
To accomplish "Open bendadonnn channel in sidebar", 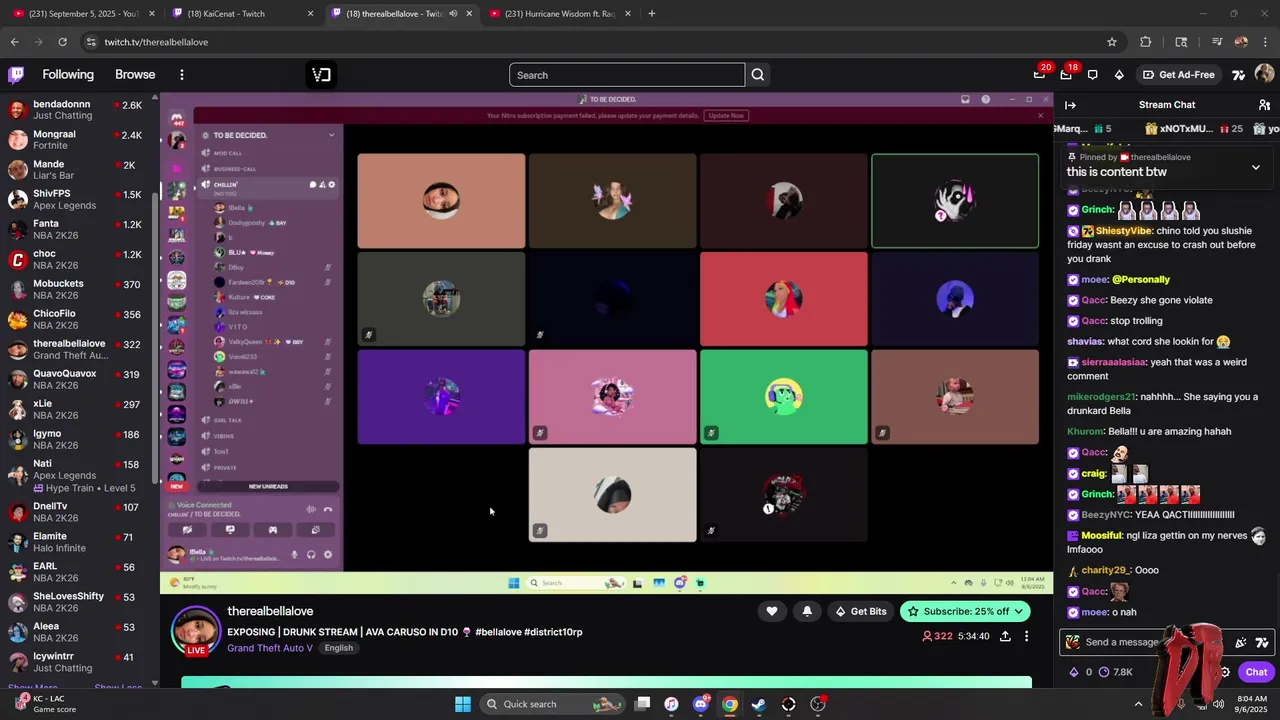I will (x=78, y=110).
